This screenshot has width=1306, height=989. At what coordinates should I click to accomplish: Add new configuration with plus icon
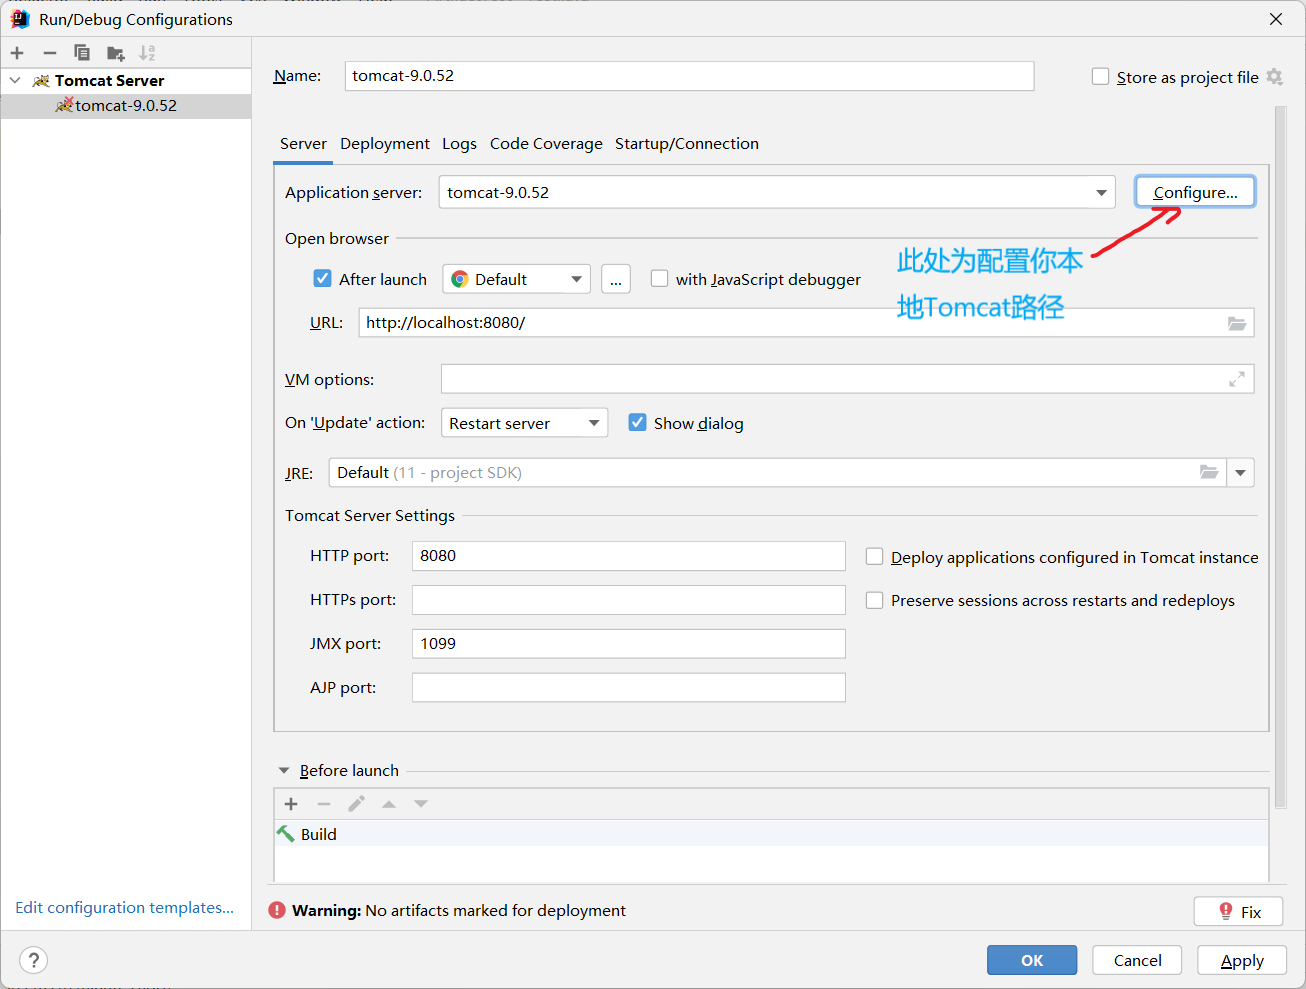(x=17, y=53)
